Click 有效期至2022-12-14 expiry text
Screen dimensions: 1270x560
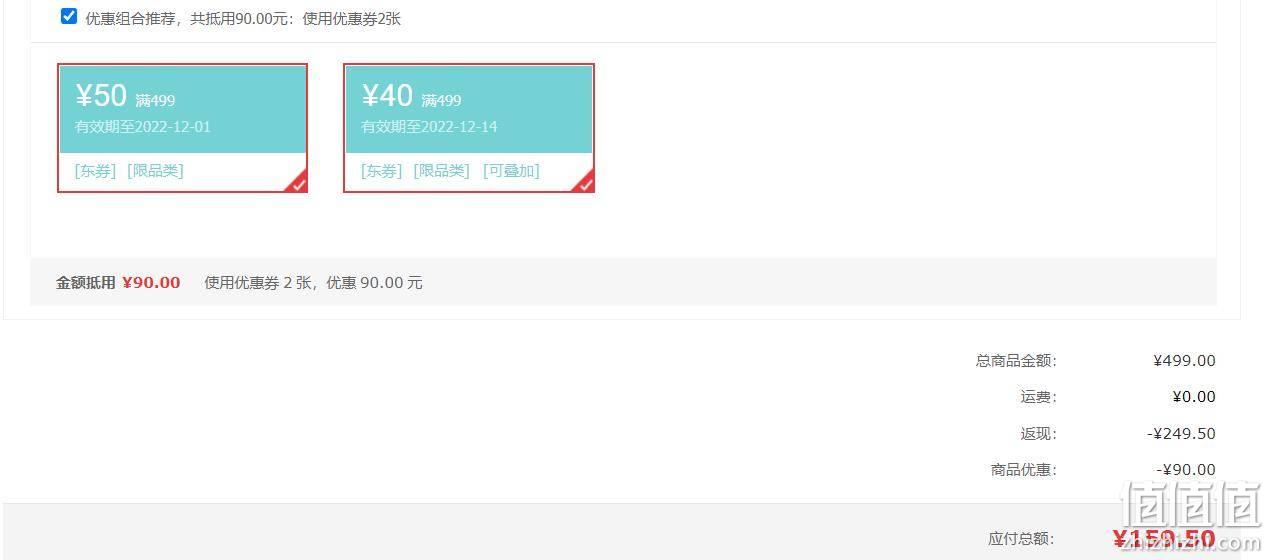(x=429, y=127)
